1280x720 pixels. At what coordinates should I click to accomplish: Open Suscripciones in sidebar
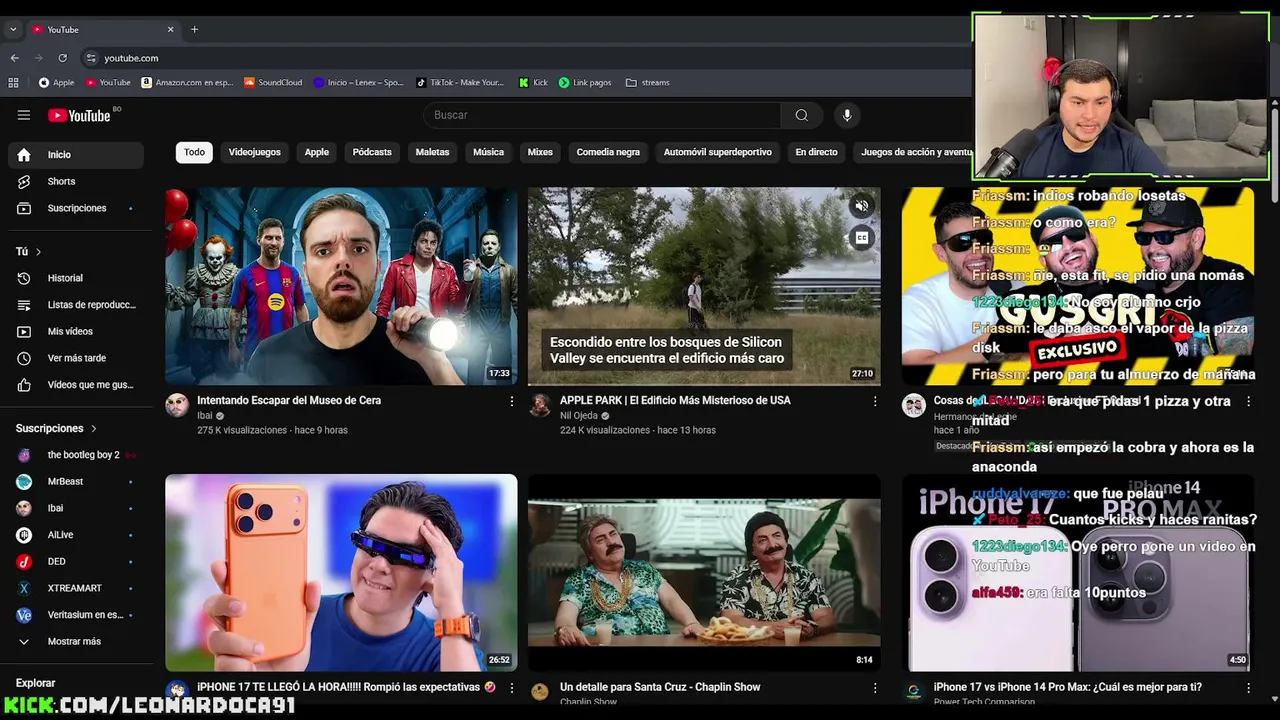point(76,208)
